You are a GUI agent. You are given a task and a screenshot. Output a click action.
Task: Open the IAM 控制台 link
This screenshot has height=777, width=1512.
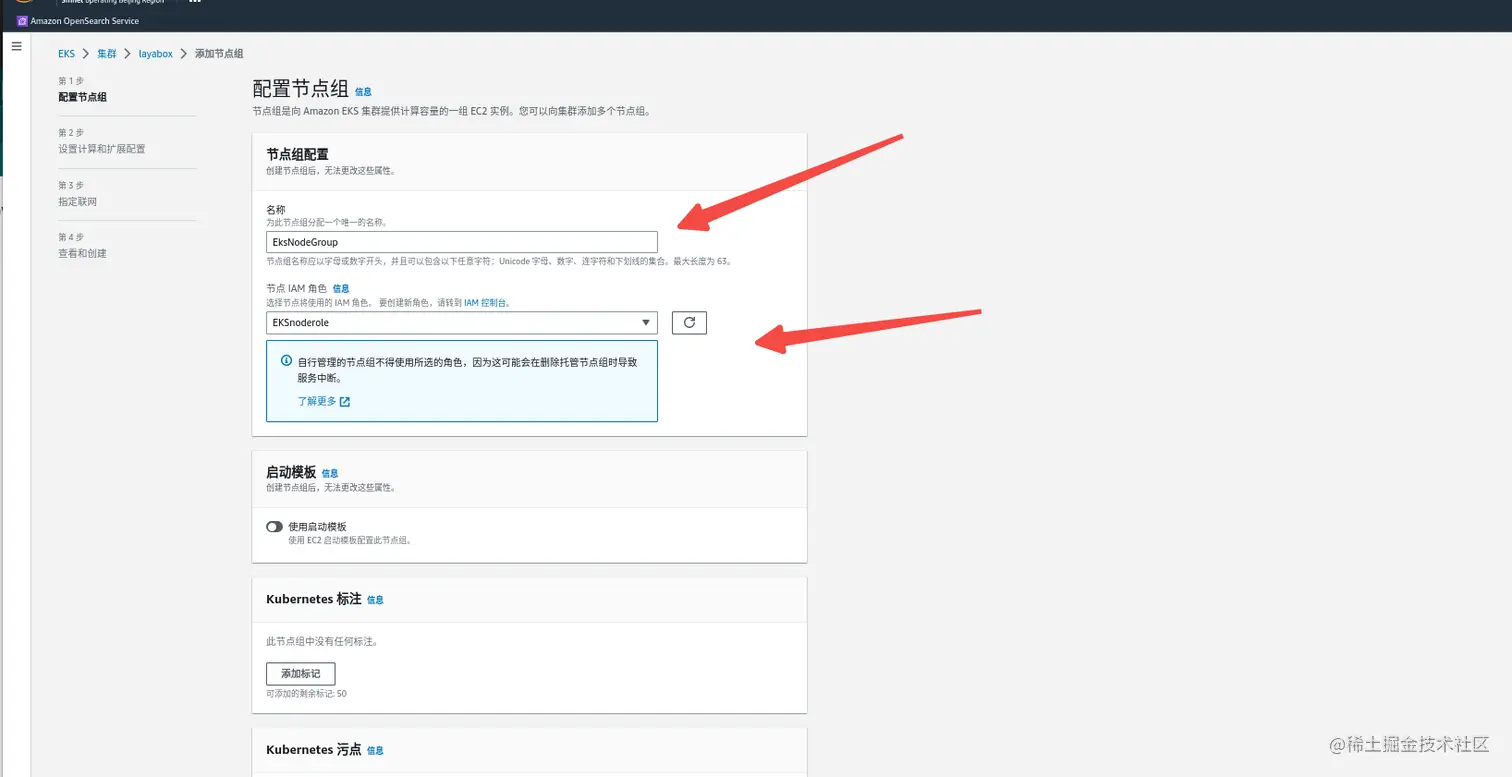coord(486,302)
